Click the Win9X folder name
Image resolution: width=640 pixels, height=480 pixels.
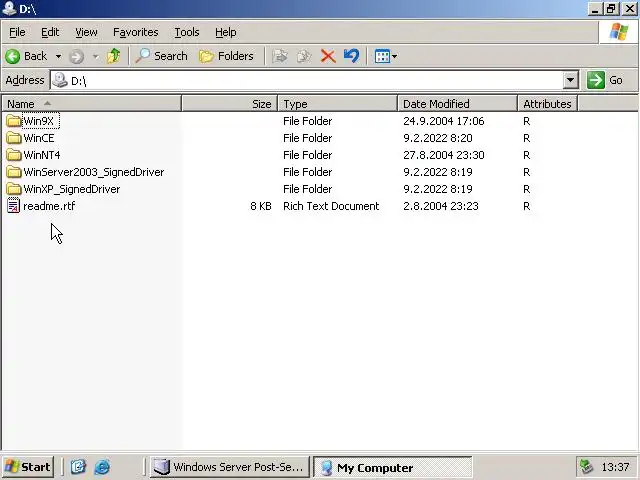[39, 121]
